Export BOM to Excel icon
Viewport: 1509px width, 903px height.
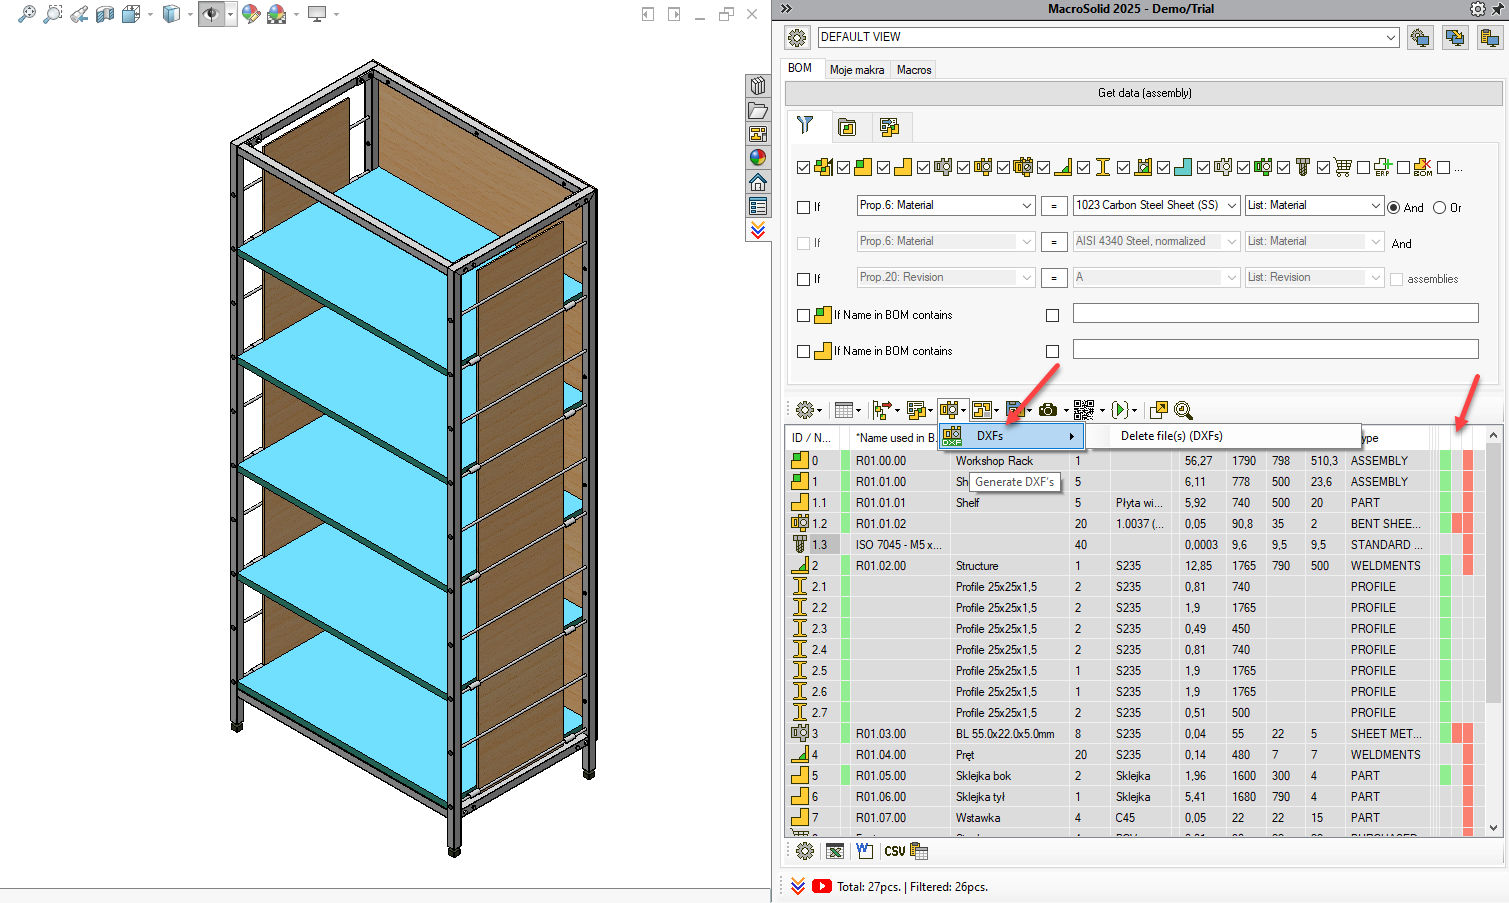[835, 851]
